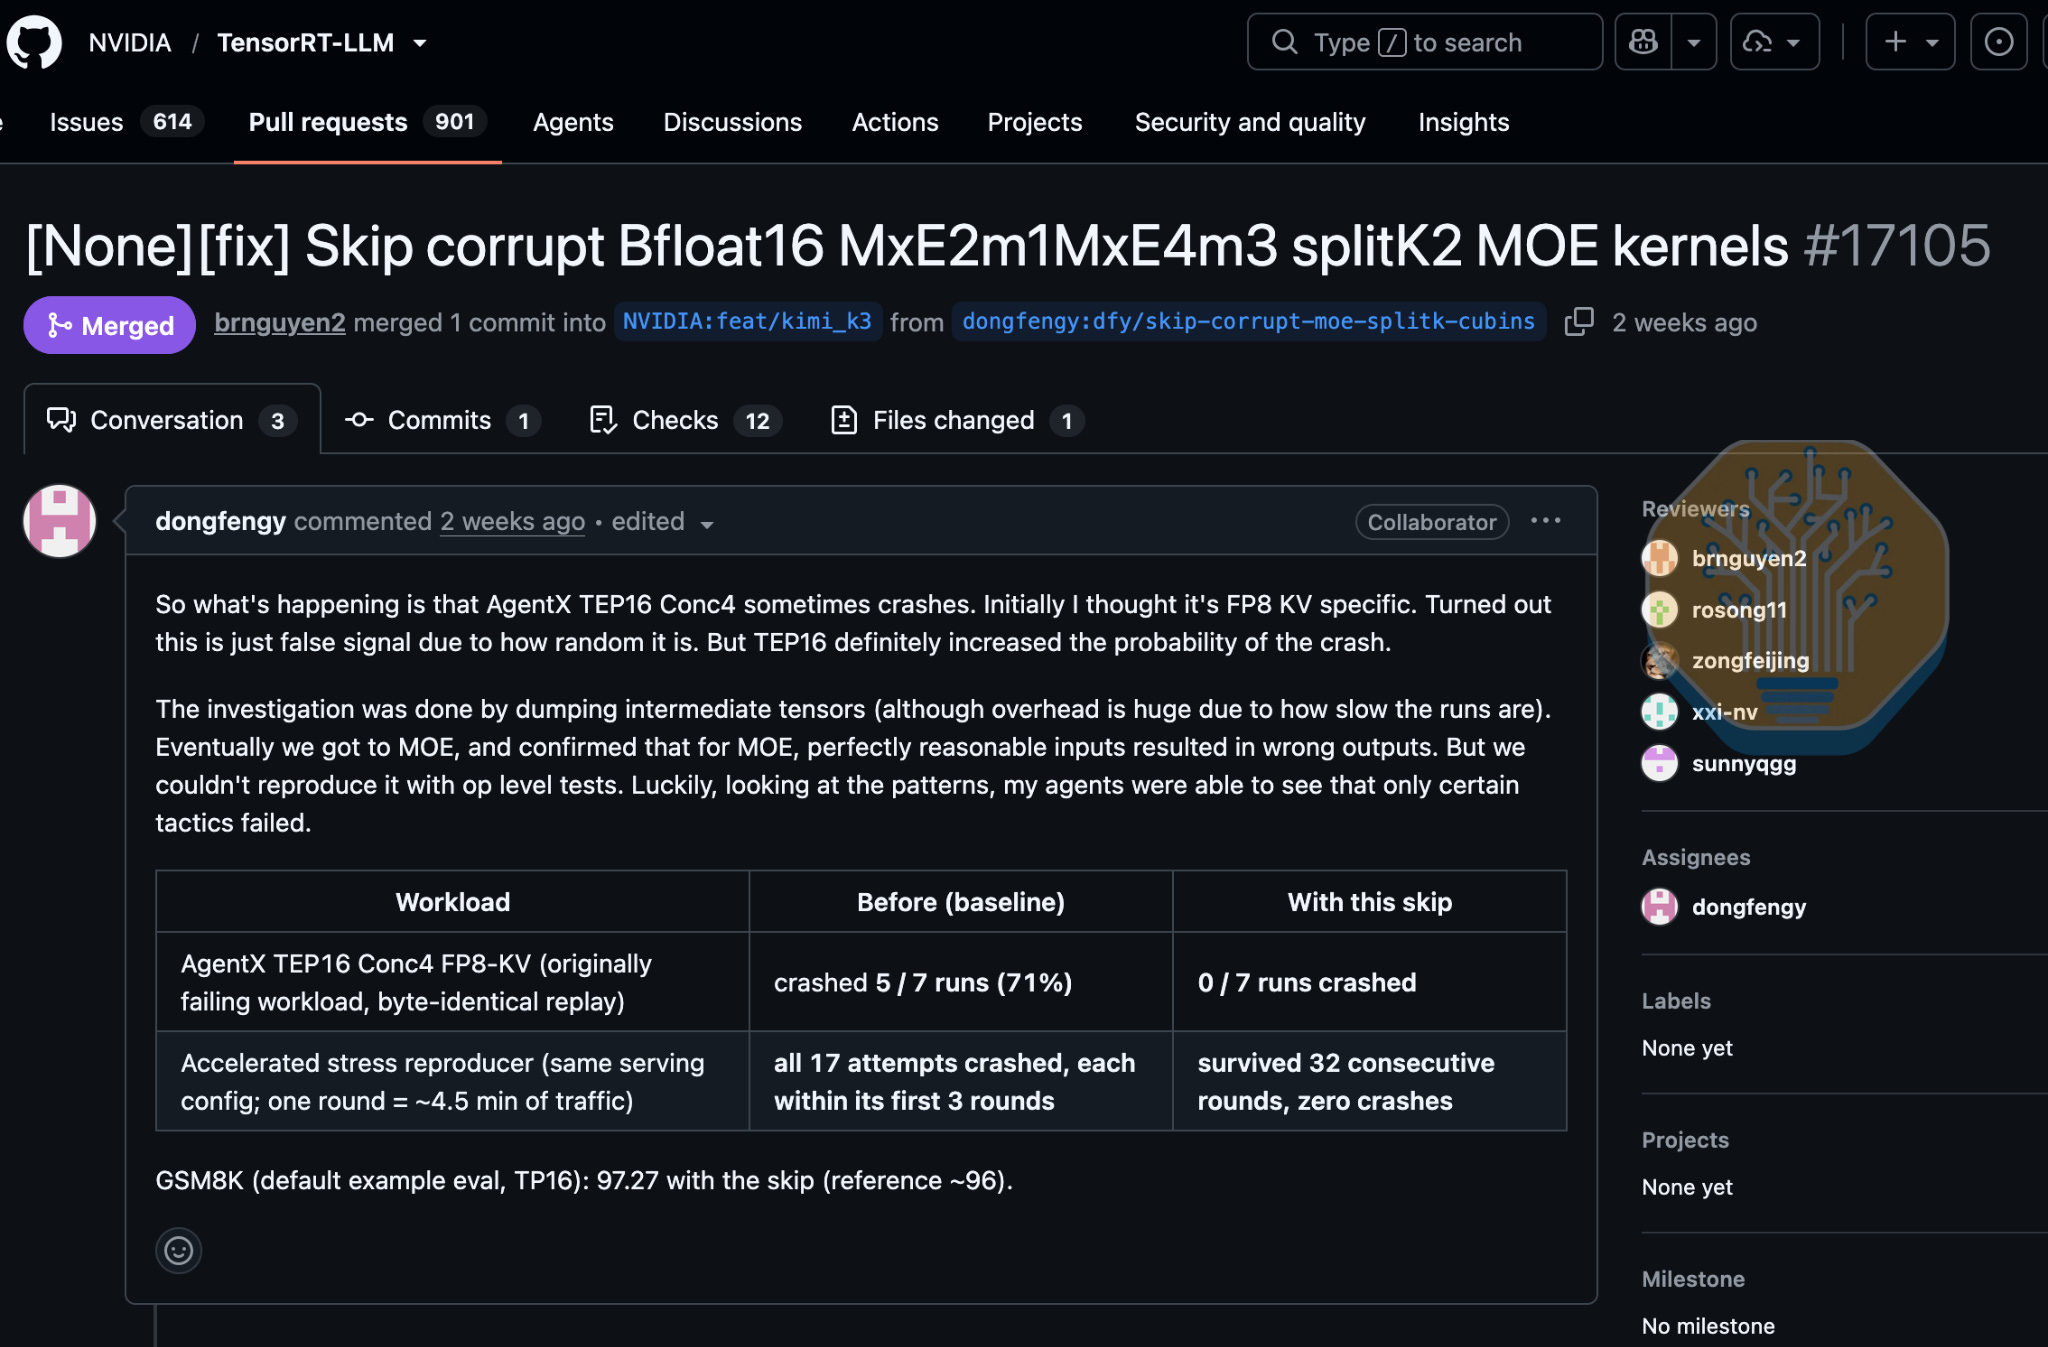Click the Collaborator badge
2048x1347 pixels.
point(1432,522)
